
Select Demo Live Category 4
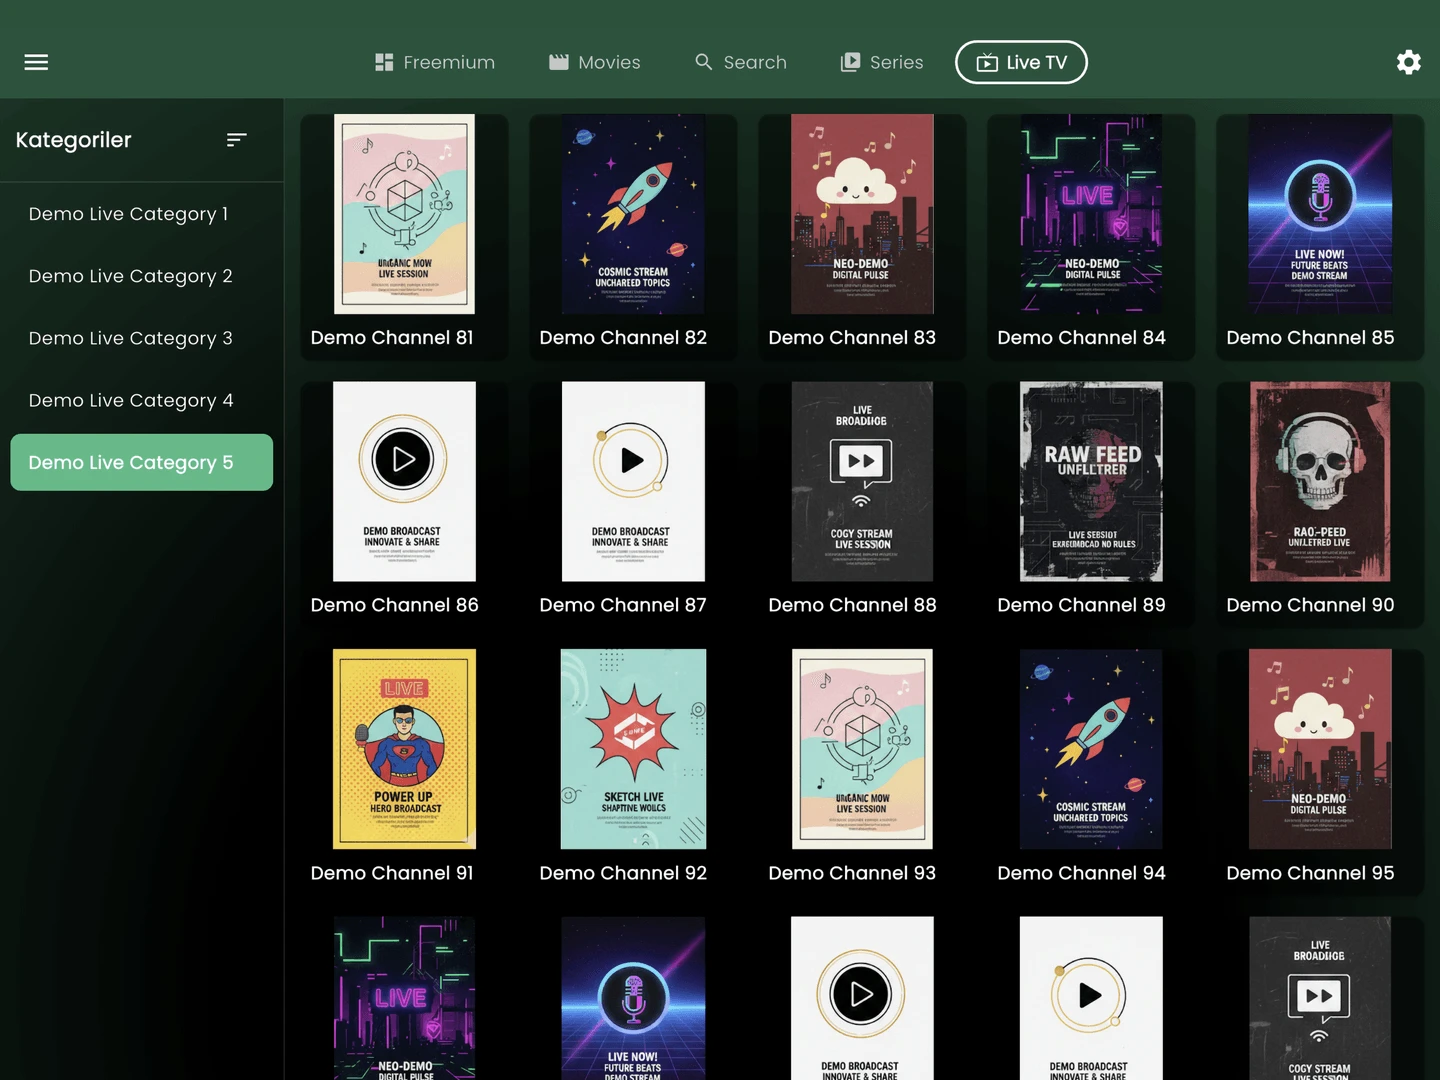click(x=142, y=400)
